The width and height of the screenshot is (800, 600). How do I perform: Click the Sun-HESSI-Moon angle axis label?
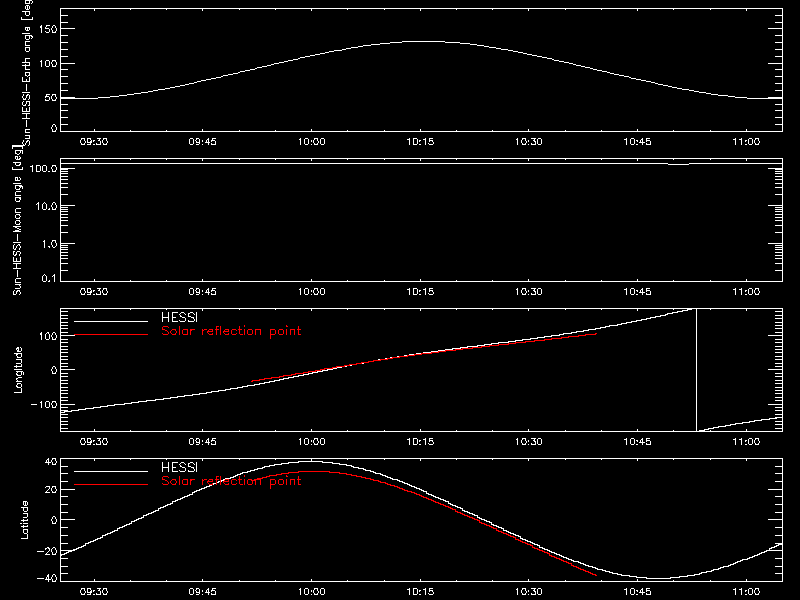[17, 220]
